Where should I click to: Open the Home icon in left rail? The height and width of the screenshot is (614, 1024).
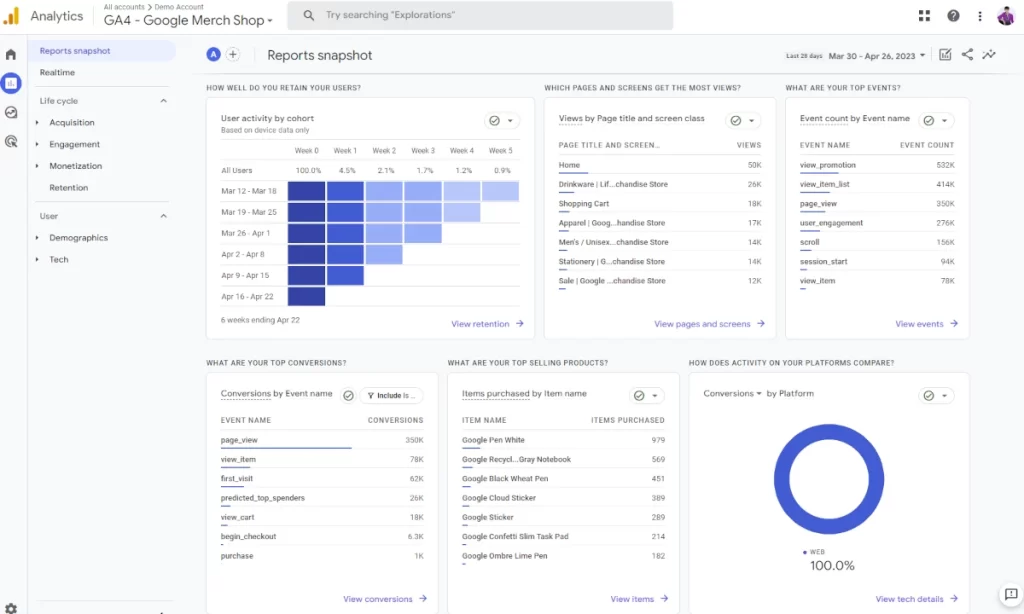click(10, 55)
